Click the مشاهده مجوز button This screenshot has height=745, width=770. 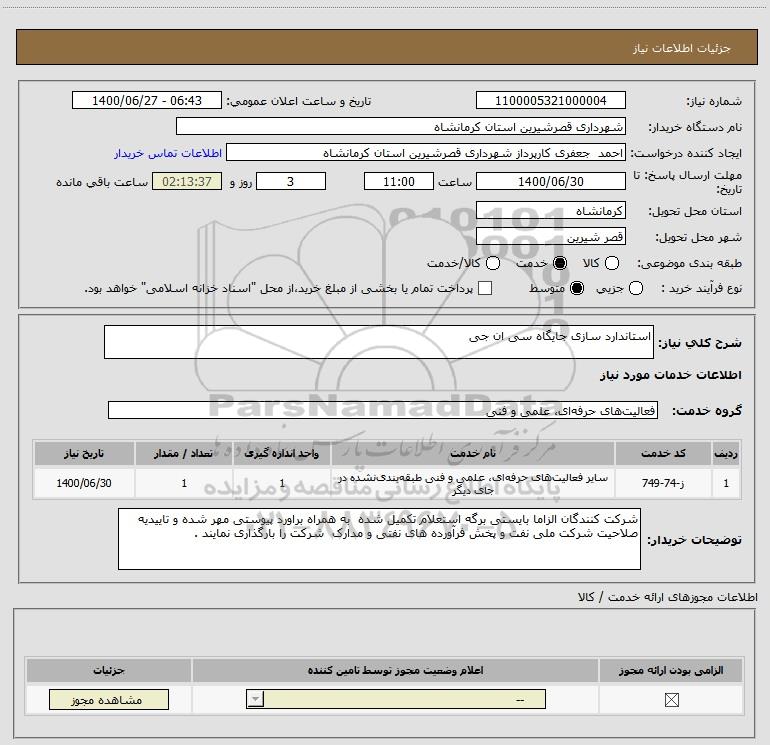[x=109, y=699]
